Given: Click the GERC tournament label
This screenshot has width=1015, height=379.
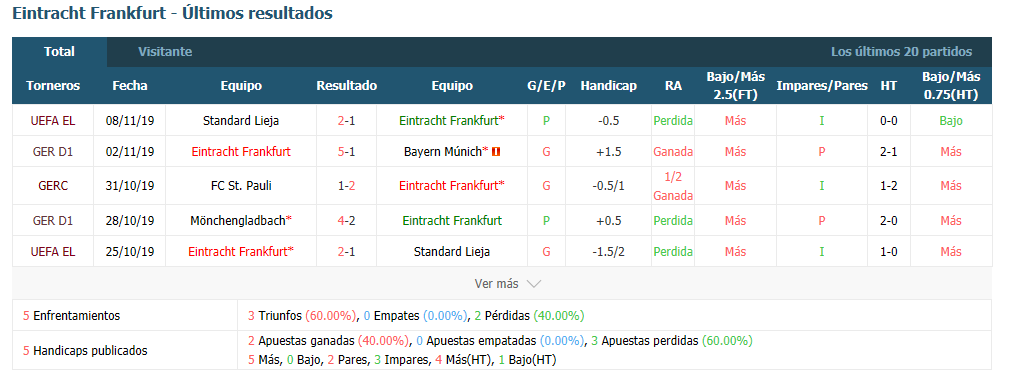Looking at the screenshot, I should click(53, 186).
